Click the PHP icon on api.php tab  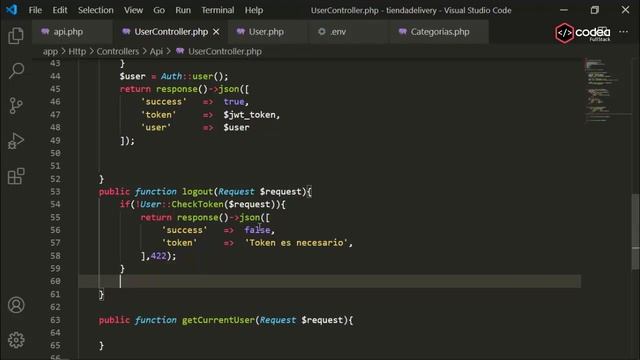(45, 31)
